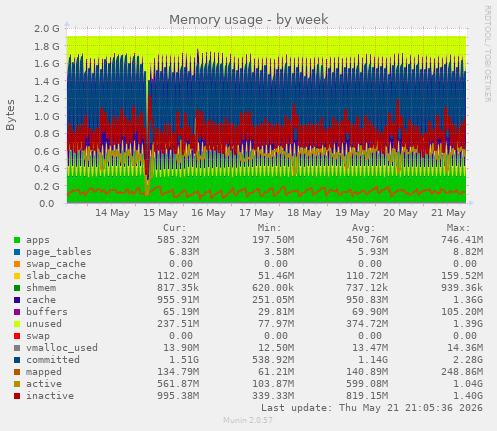Image resolution: width=497 pixels, height=431 pixels.
Task: Click the 'Cur:' column header
Action: pyautogui.click(x=175, y=228)
